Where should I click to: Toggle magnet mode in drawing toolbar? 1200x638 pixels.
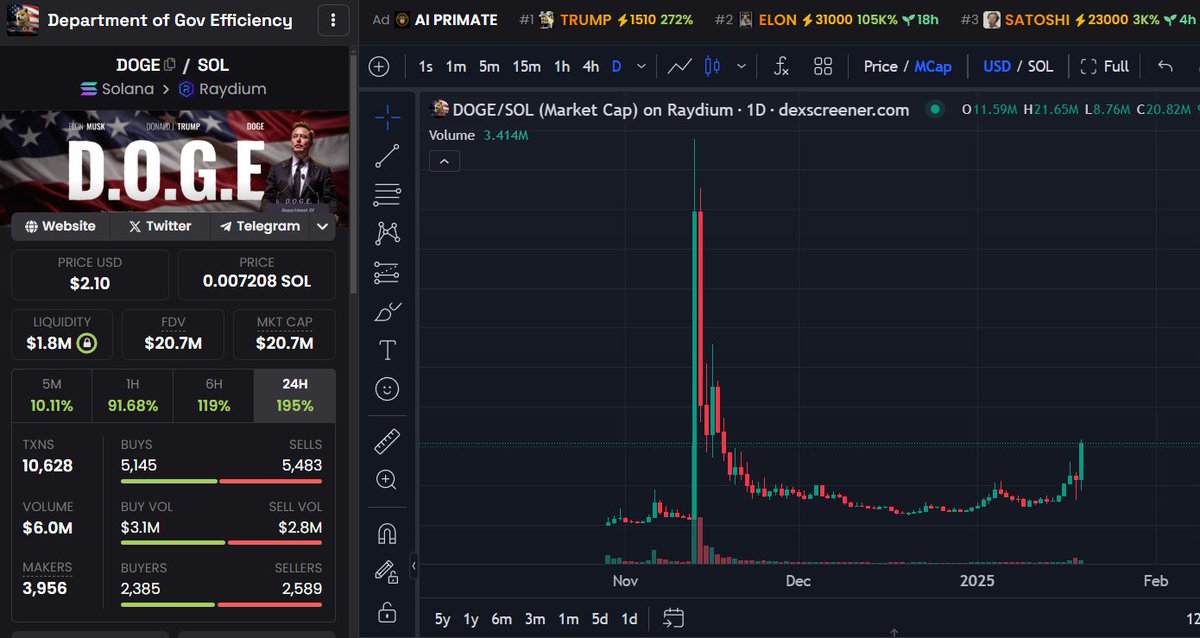click(387, 533)
